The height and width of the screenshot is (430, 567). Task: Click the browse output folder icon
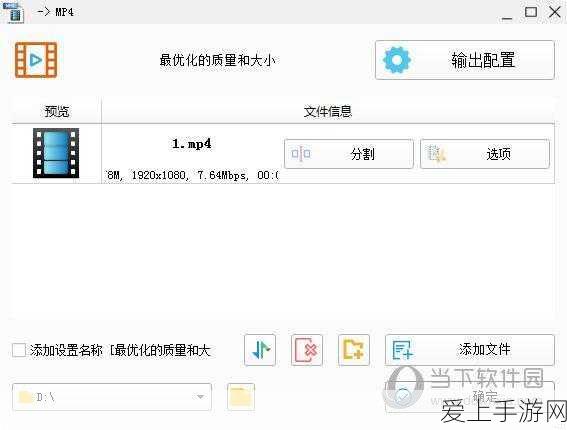(x=241, y=397)
